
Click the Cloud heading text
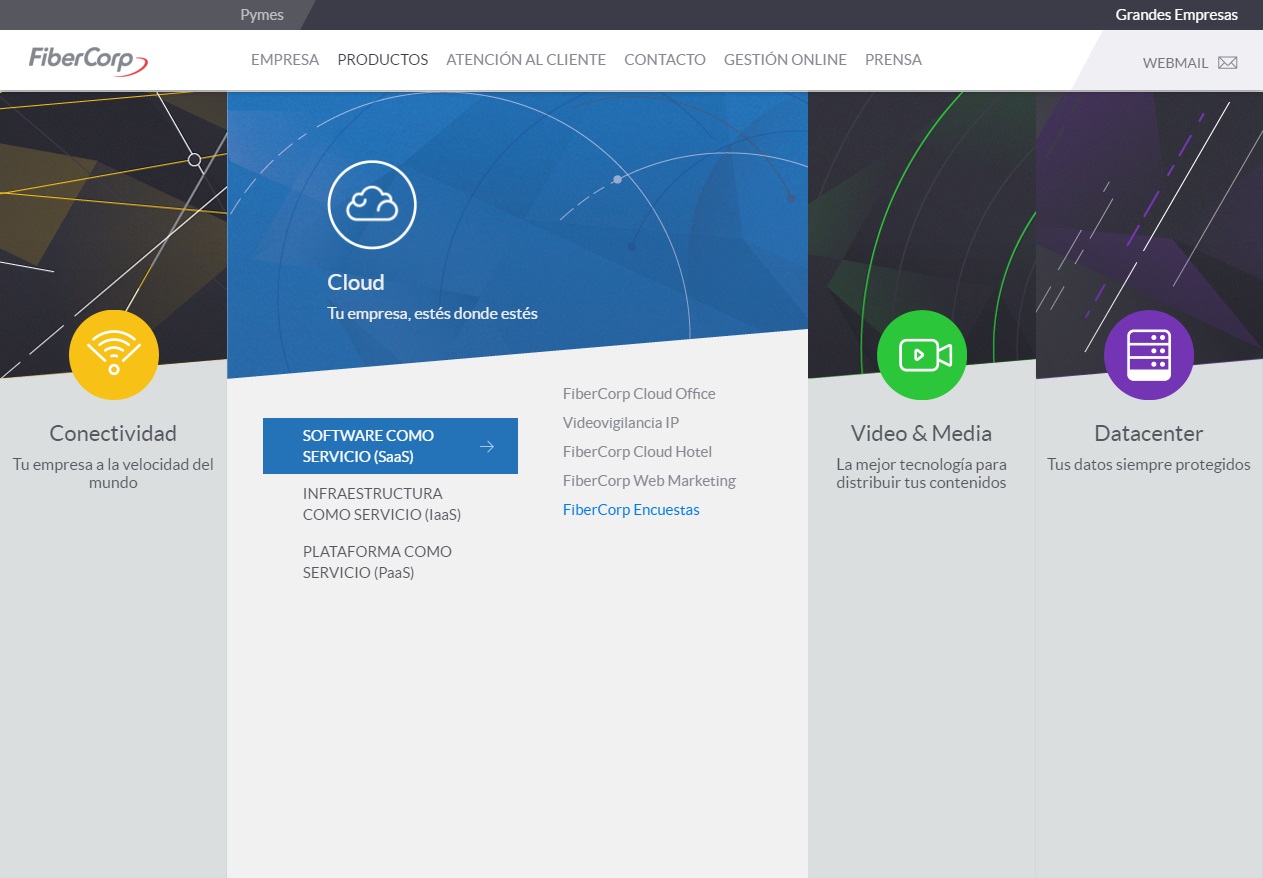(x=356, y=283)
